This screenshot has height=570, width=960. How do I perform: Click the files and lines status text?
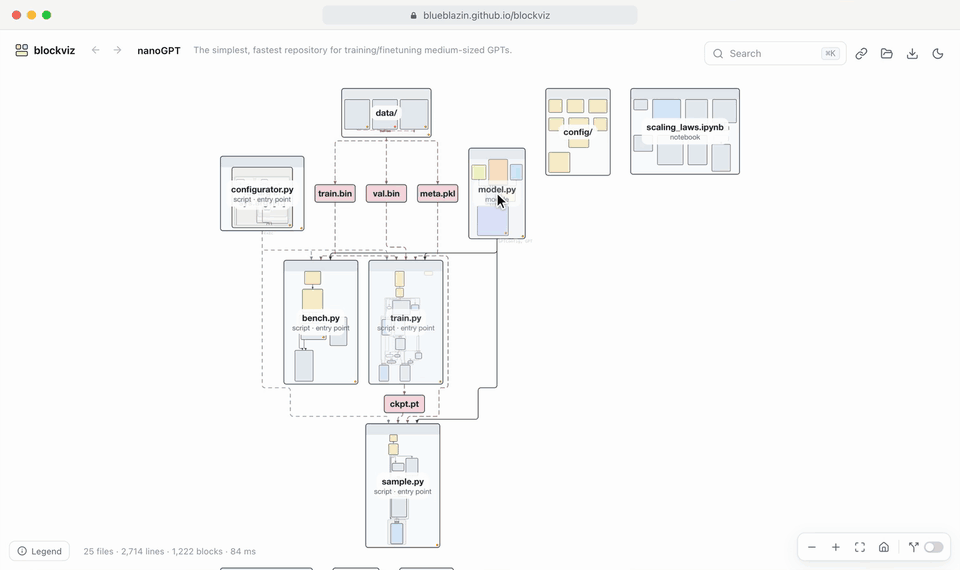click(170, 552)
